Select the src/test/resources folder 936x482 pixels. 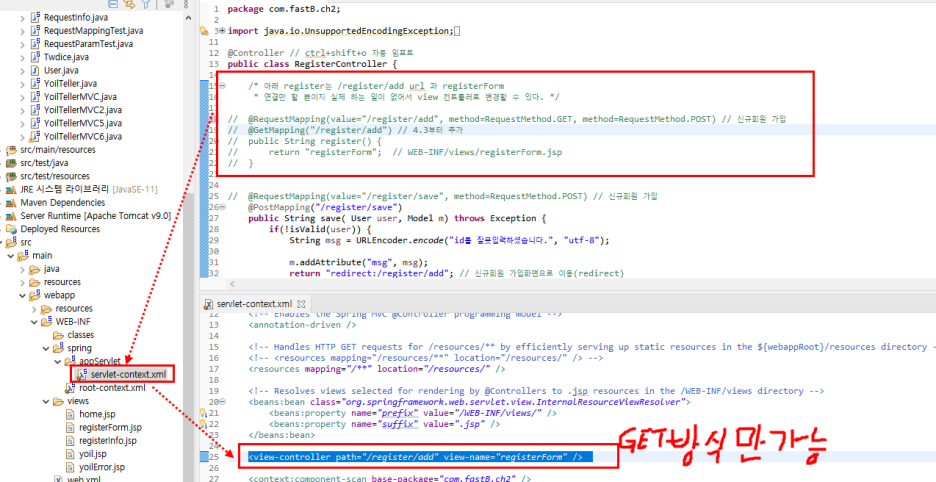click(x=55, y=176)
